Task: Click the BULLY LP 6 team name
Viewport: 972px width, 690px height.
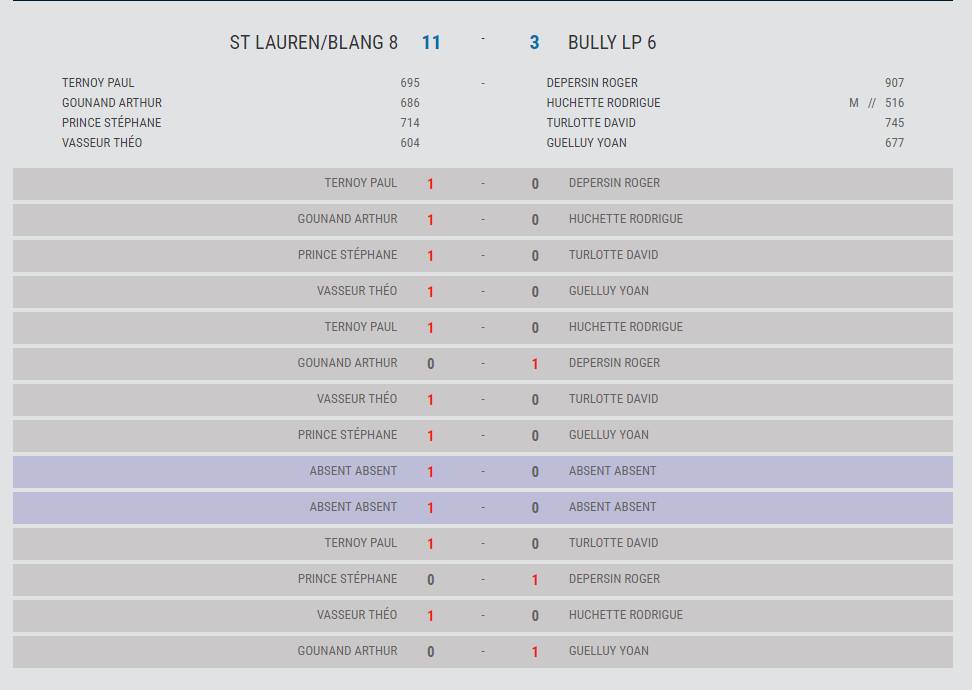Action: pyautogui.click(x=612, y=42)
